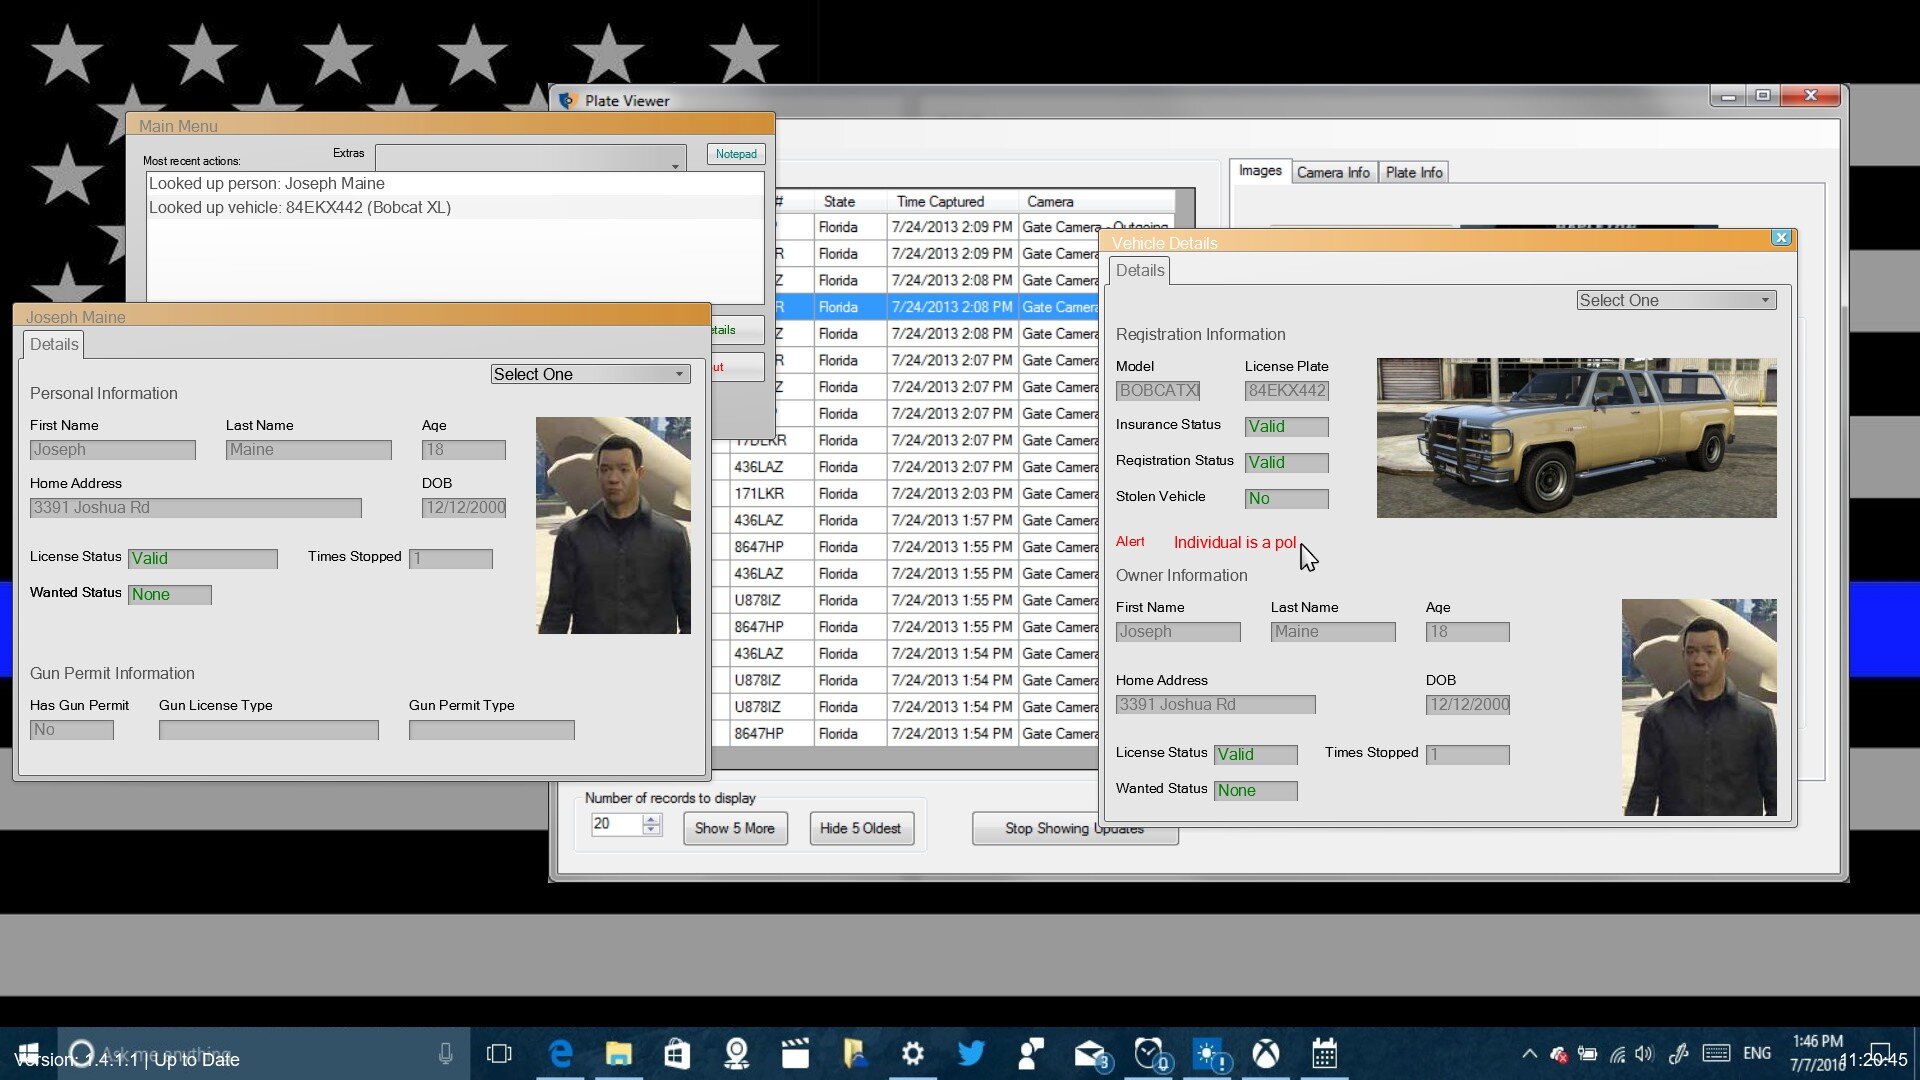Image resolution: width=1920 pixels, height=1080 pixels.
Task: Click the volume speaker tray icon
Action: point(1644,1054)
